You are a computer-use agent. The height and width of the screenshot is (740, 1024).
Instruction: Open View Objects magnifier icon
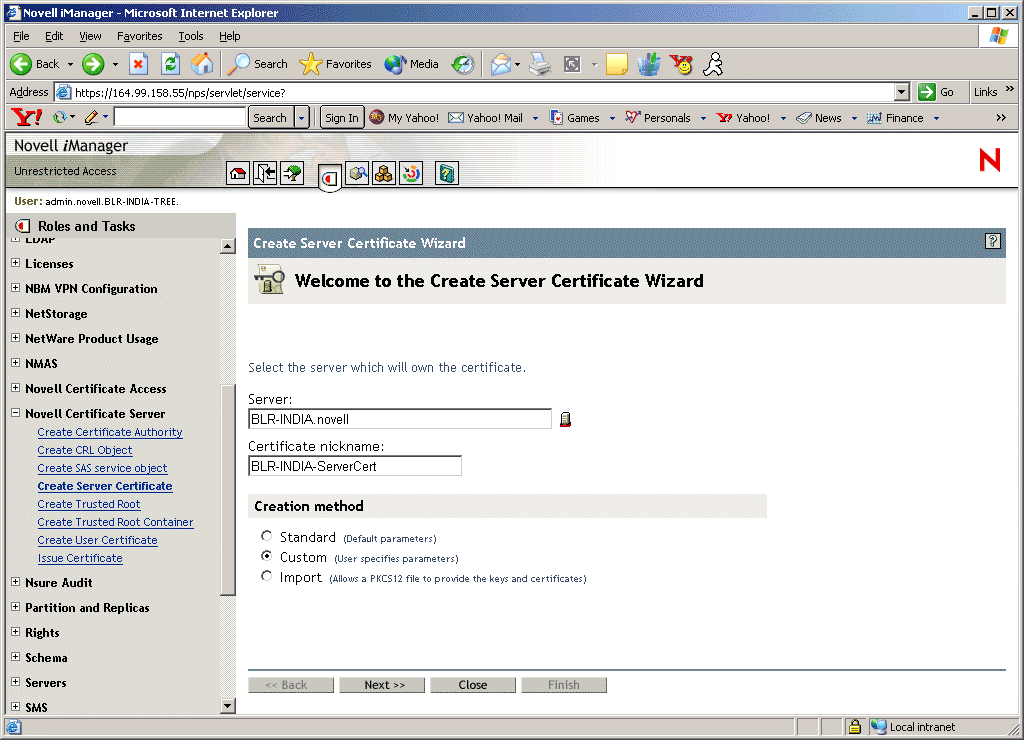[x=357, y=174]
